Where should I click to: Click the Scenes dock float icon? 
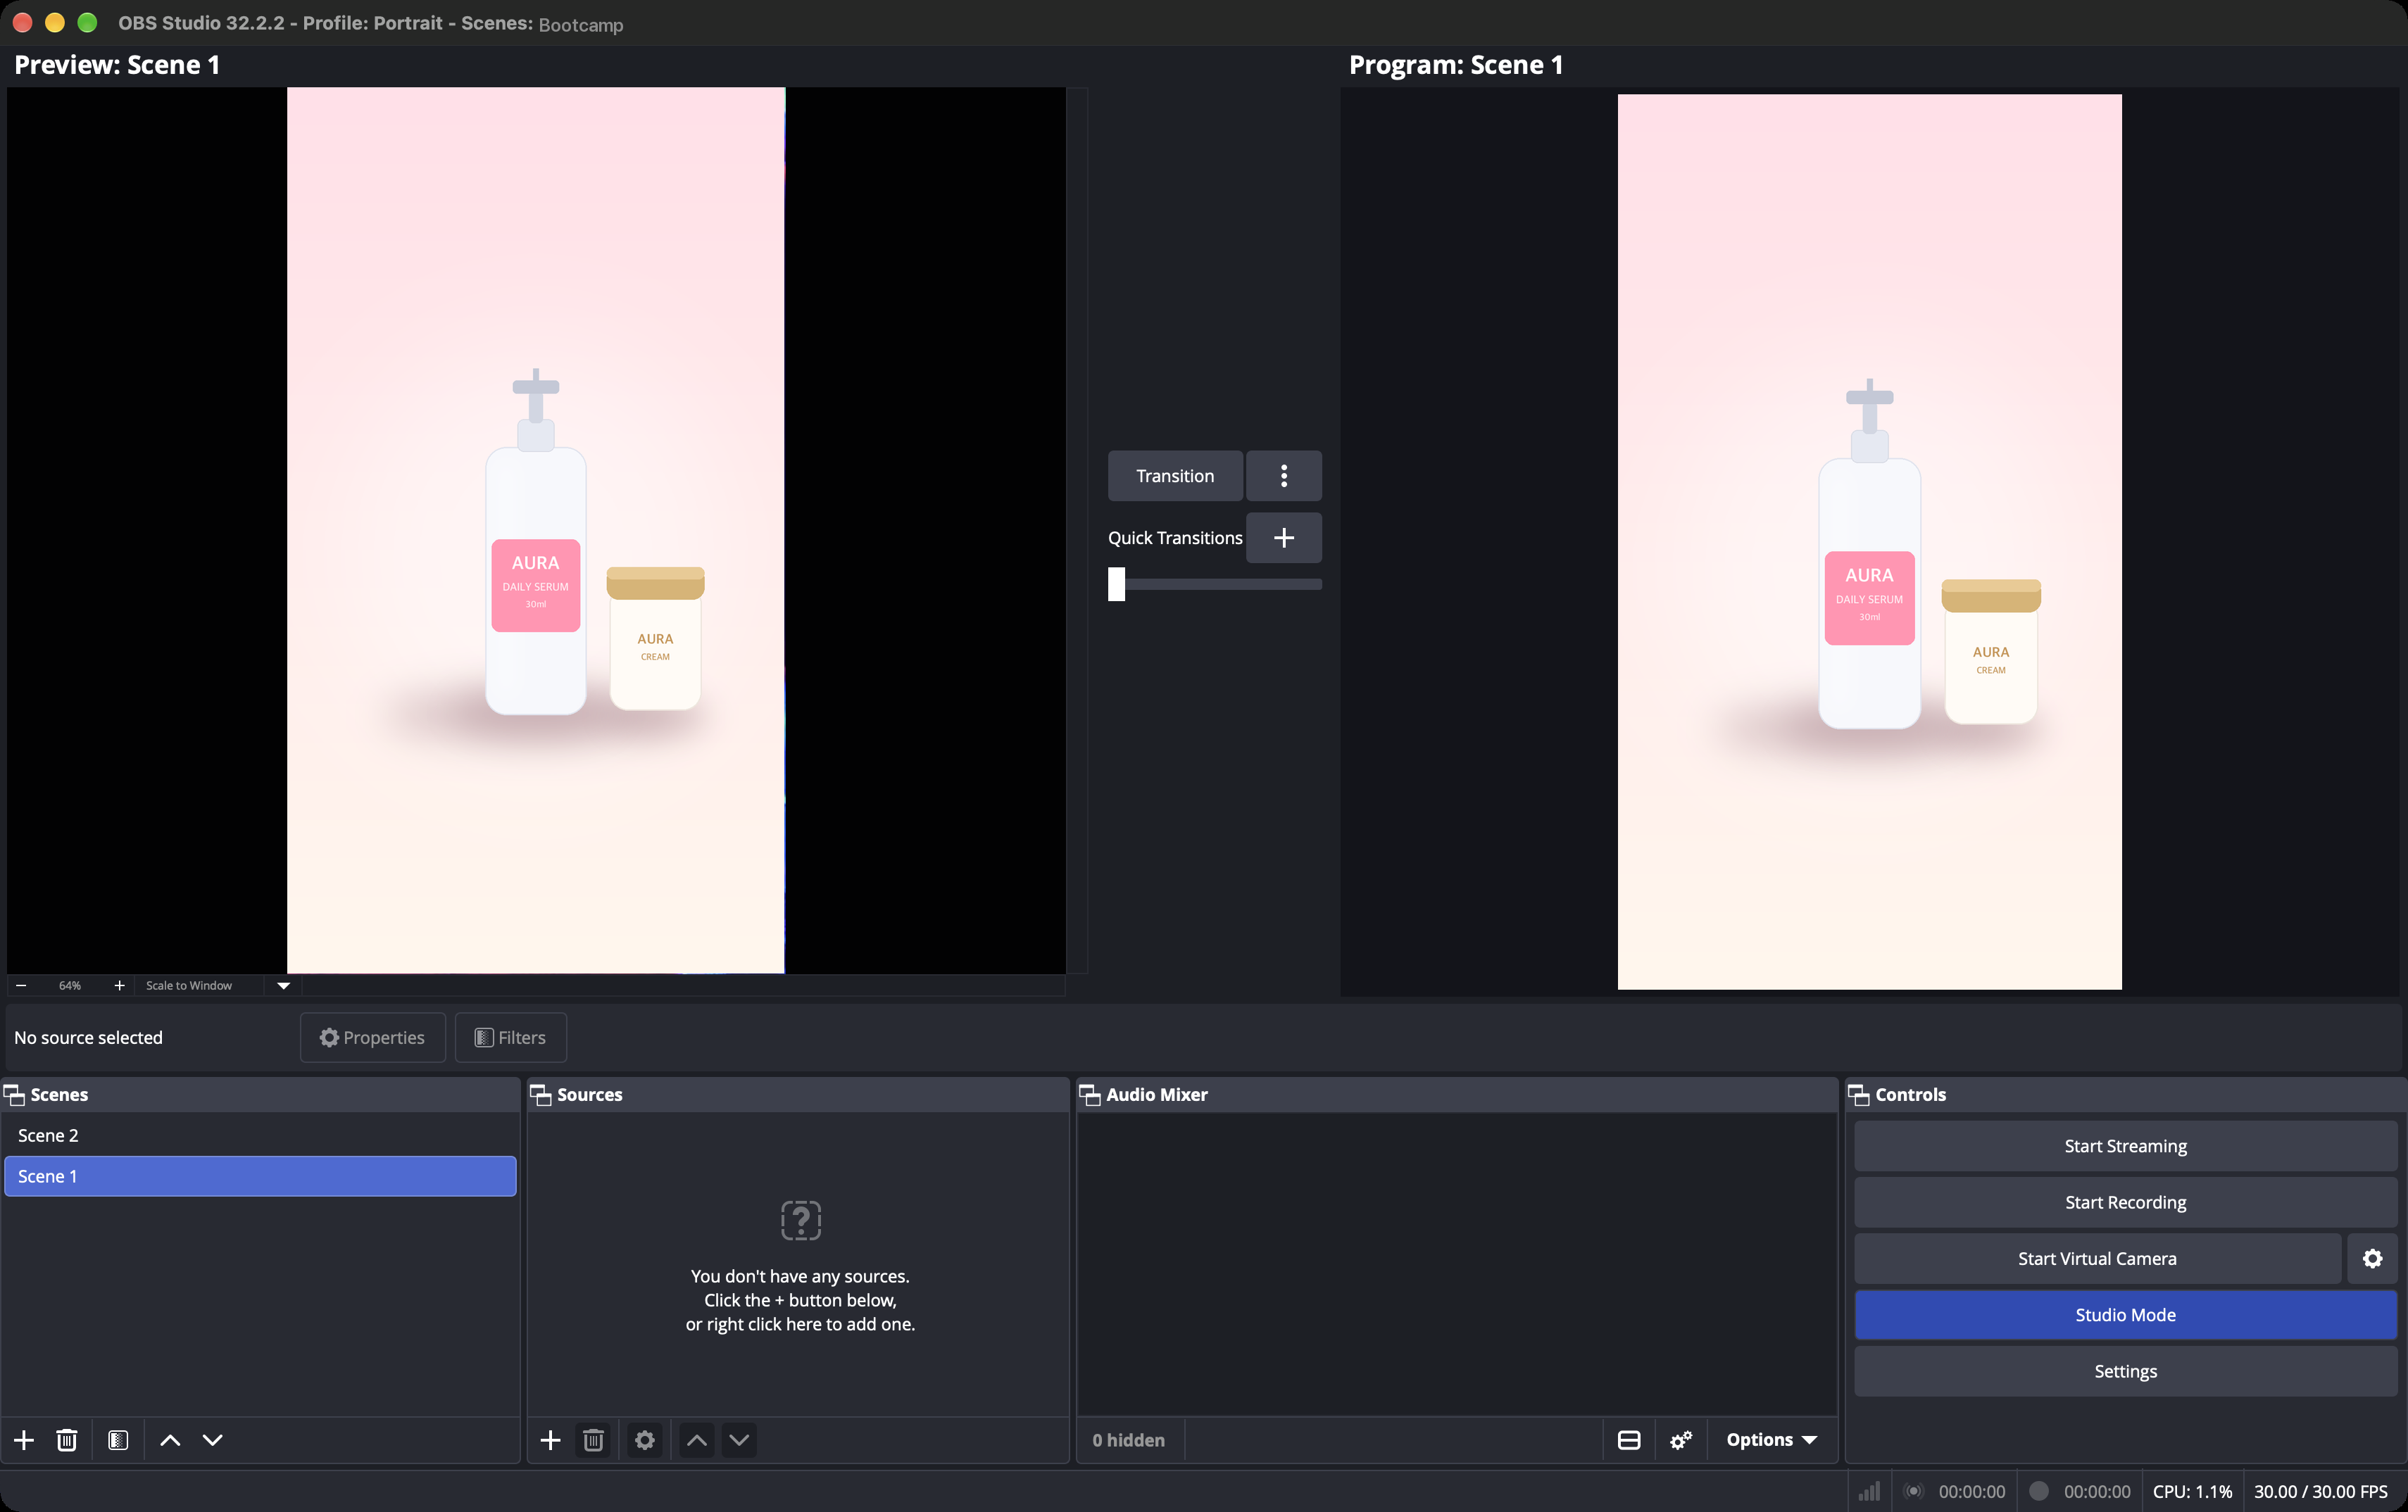pos(15,1095)
